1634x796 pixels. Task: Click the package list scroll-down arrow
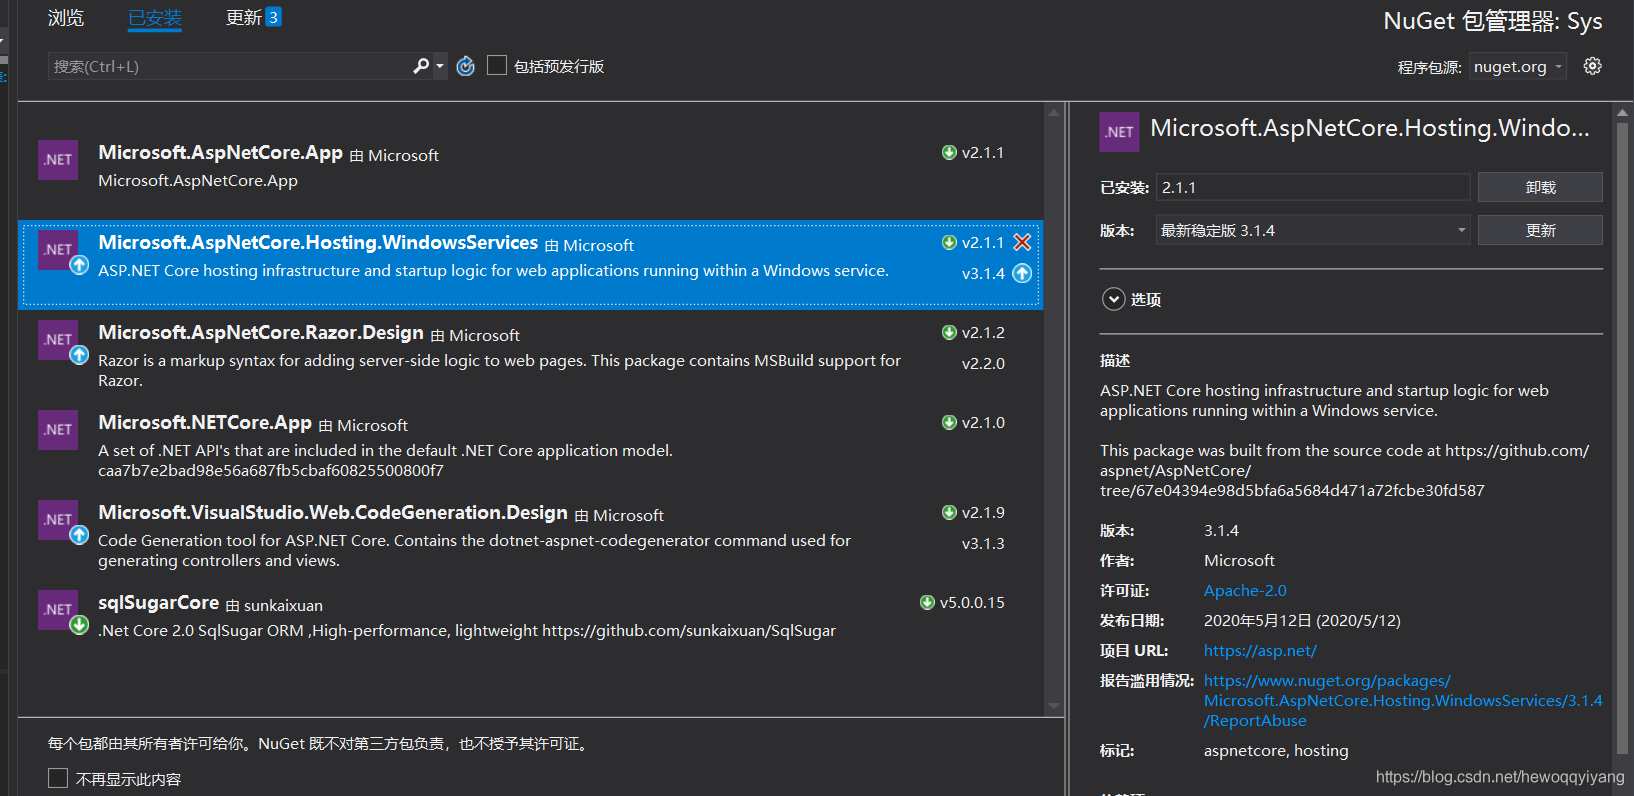pyautogui.click(x=1053, y=706)
